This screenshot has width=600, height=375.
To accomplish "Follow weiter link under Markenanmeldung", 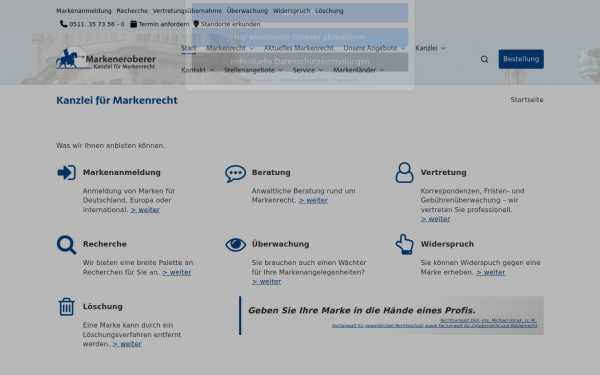I will tap(145, 210).
